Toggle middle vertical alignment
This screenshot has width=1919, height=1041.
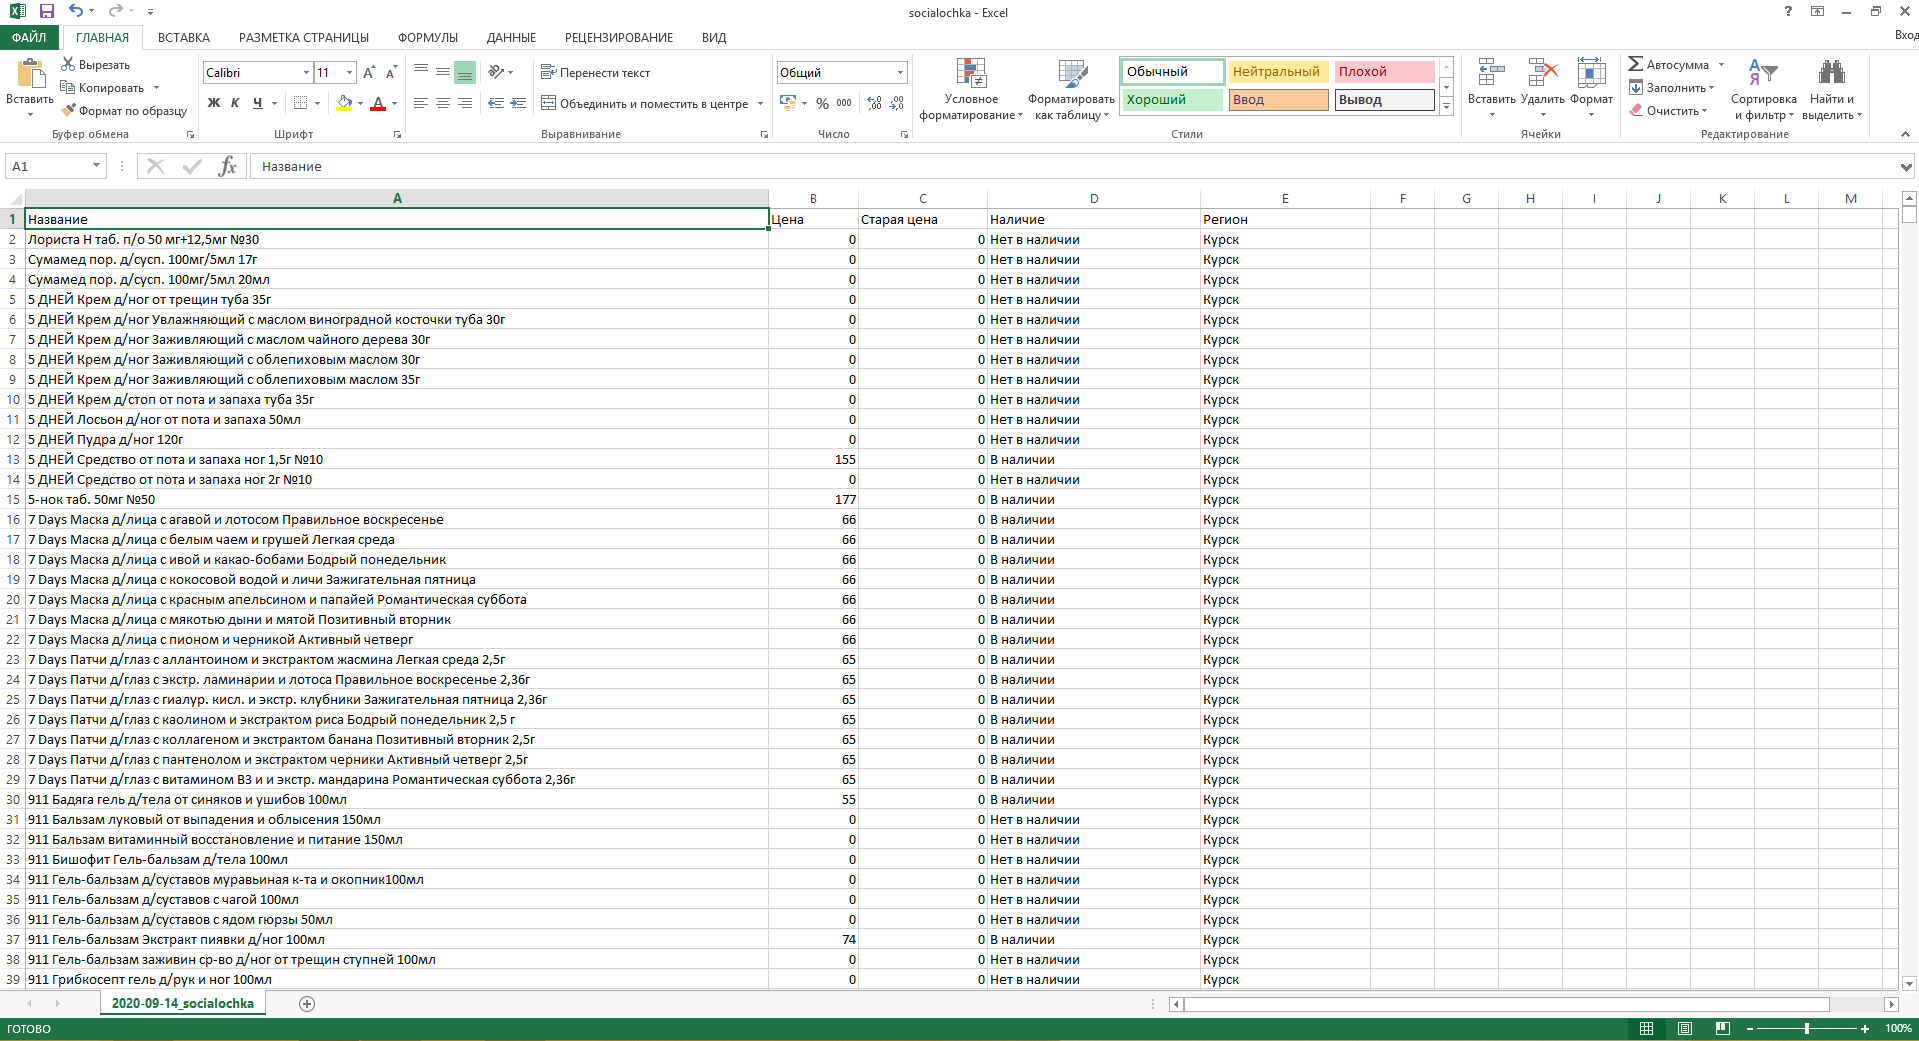click(x=443, y=72)
